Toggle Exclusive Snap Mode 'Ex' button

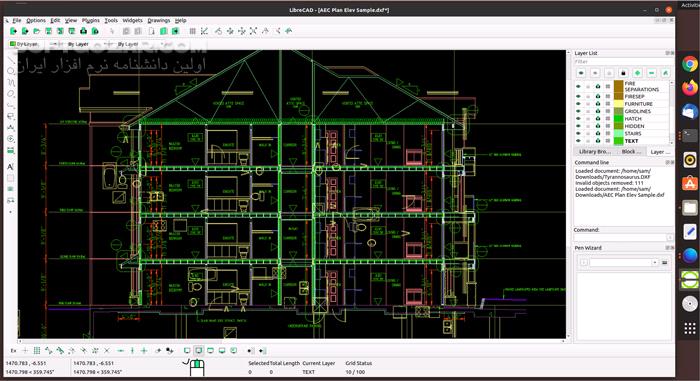tap(13, 351)
